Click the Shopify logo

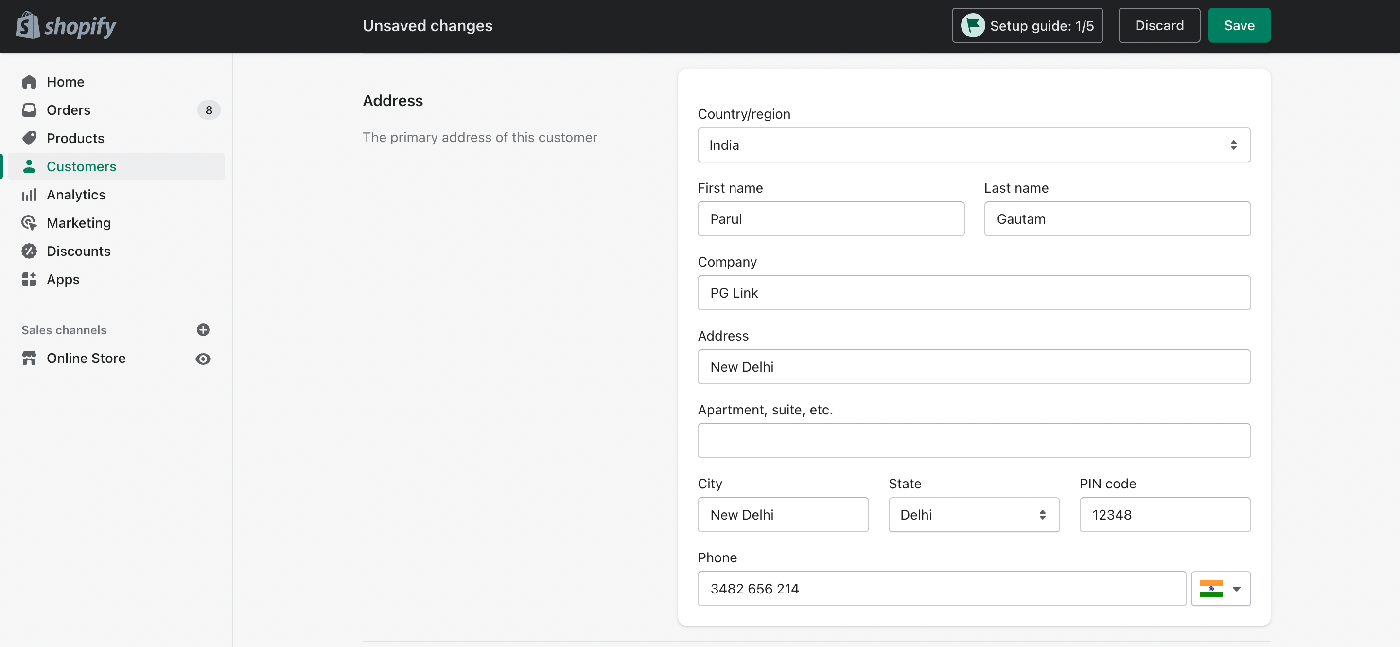tap(66, 26)
